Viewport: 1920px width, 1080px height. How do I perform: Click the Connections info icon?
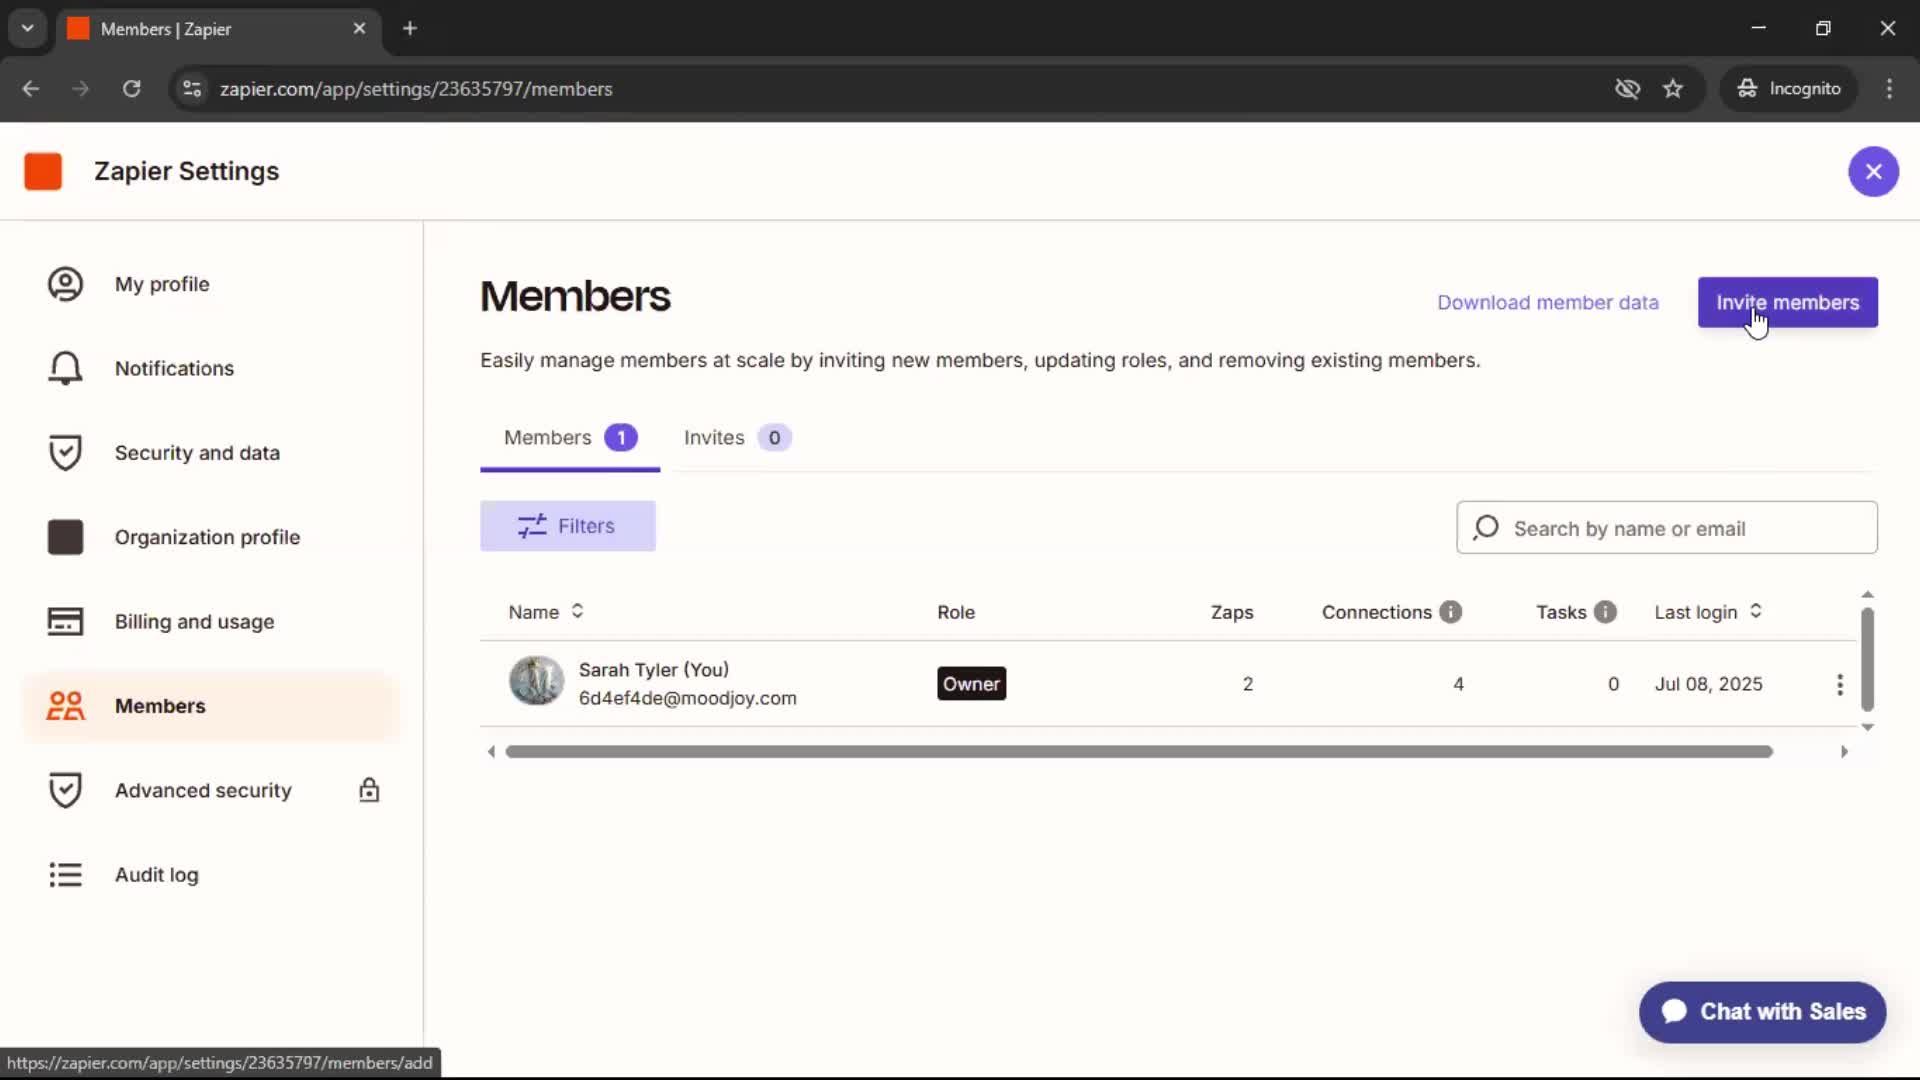[1450, 612]
